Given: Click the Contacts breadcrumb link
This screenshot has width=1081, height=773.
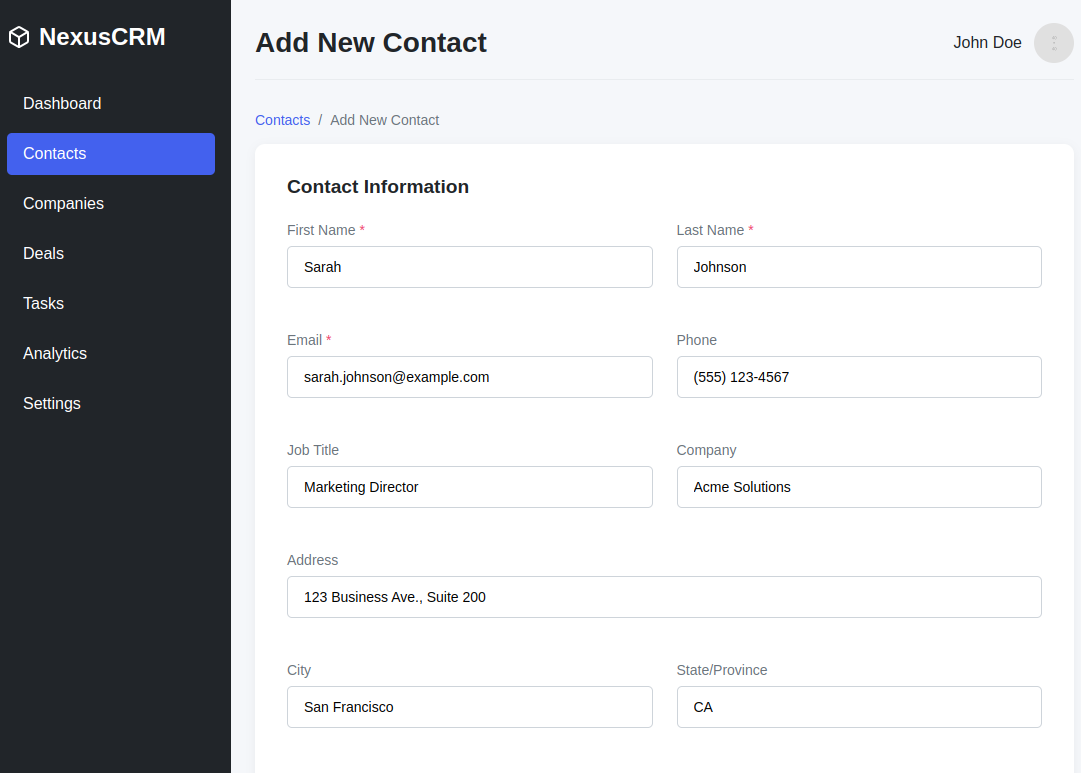Looking at the screenshot, I should (282, 120).
